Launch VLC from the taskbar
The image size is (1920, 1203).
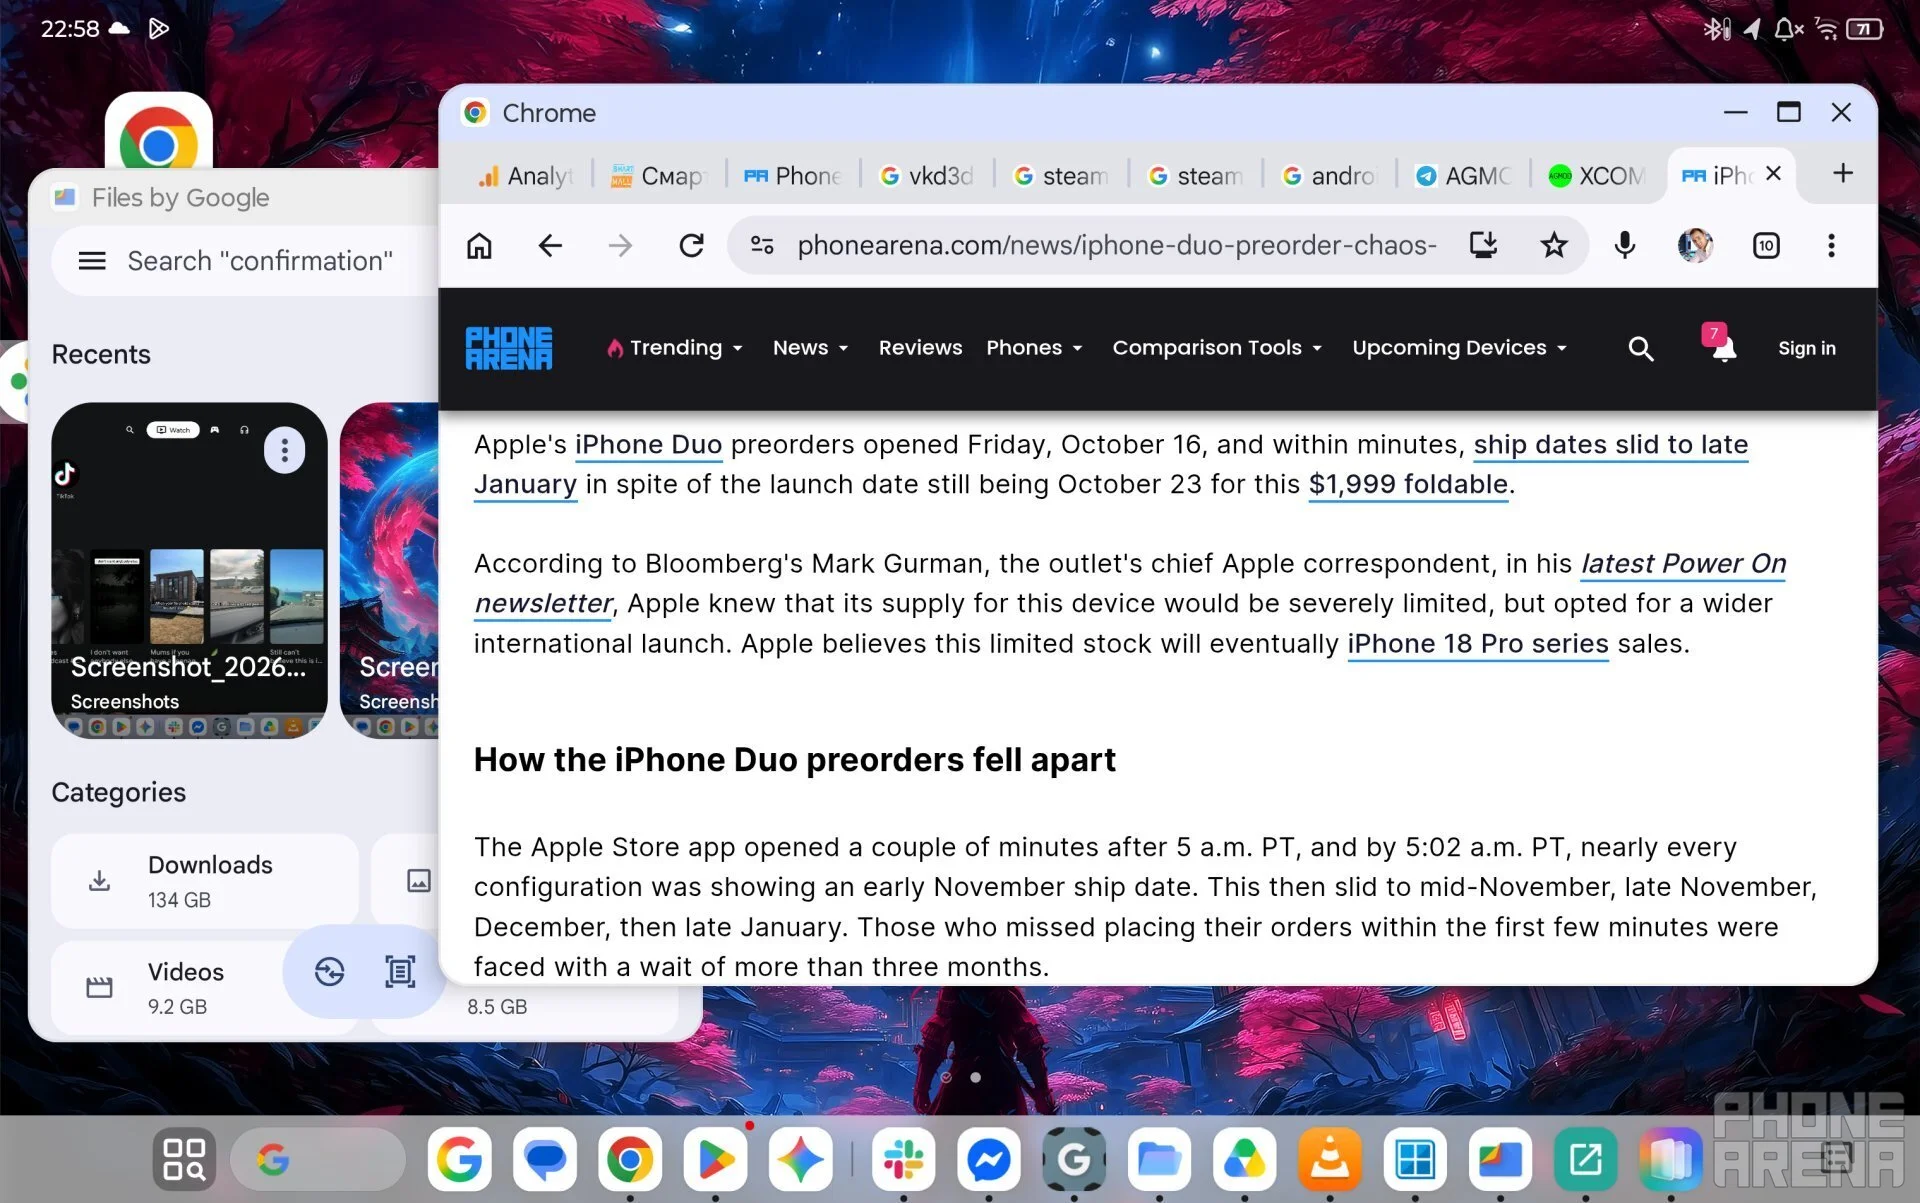1329,1160
